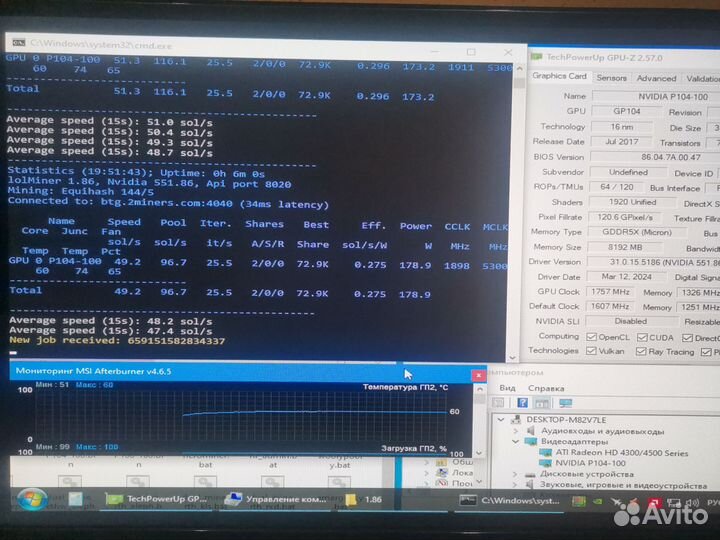Click the Memory Size value 8192 MB
Image resolution: width=720 pixels, height=540 pixels.
point(625,247)
